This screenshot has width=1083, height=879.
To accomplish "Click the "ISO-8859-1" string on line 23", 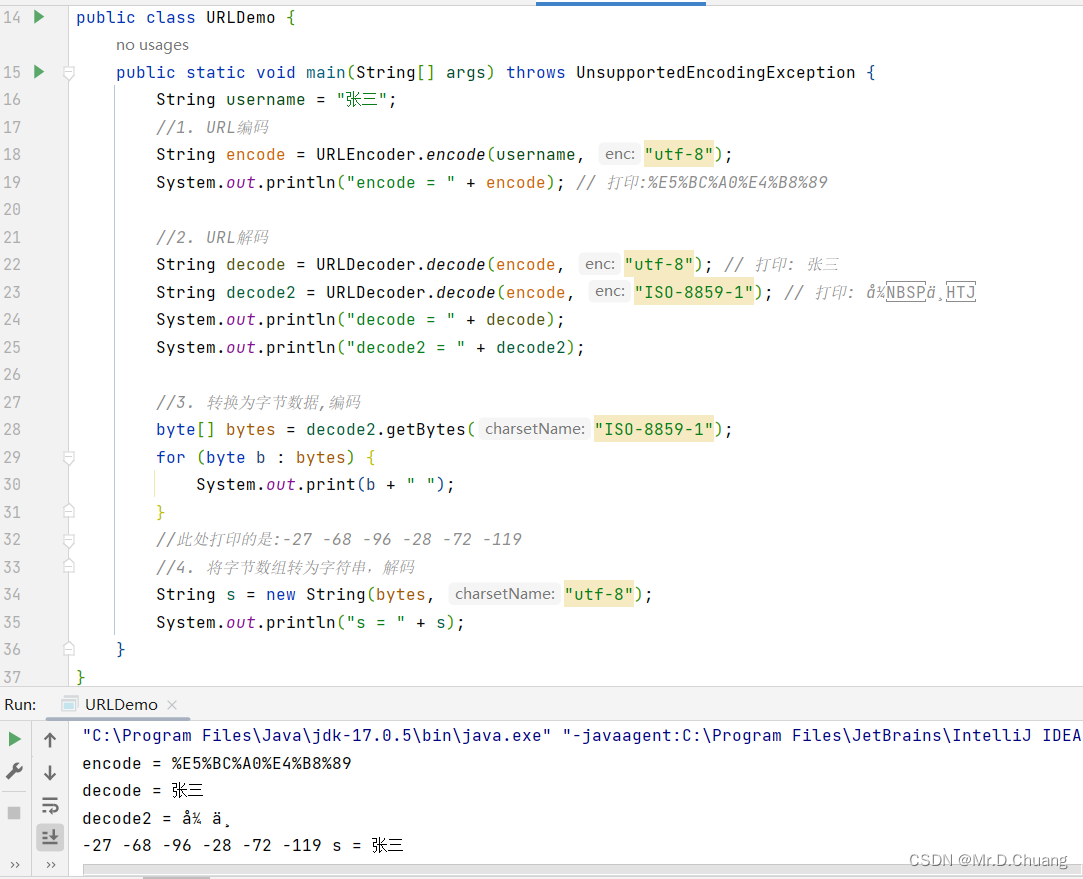I will (693, 292).
